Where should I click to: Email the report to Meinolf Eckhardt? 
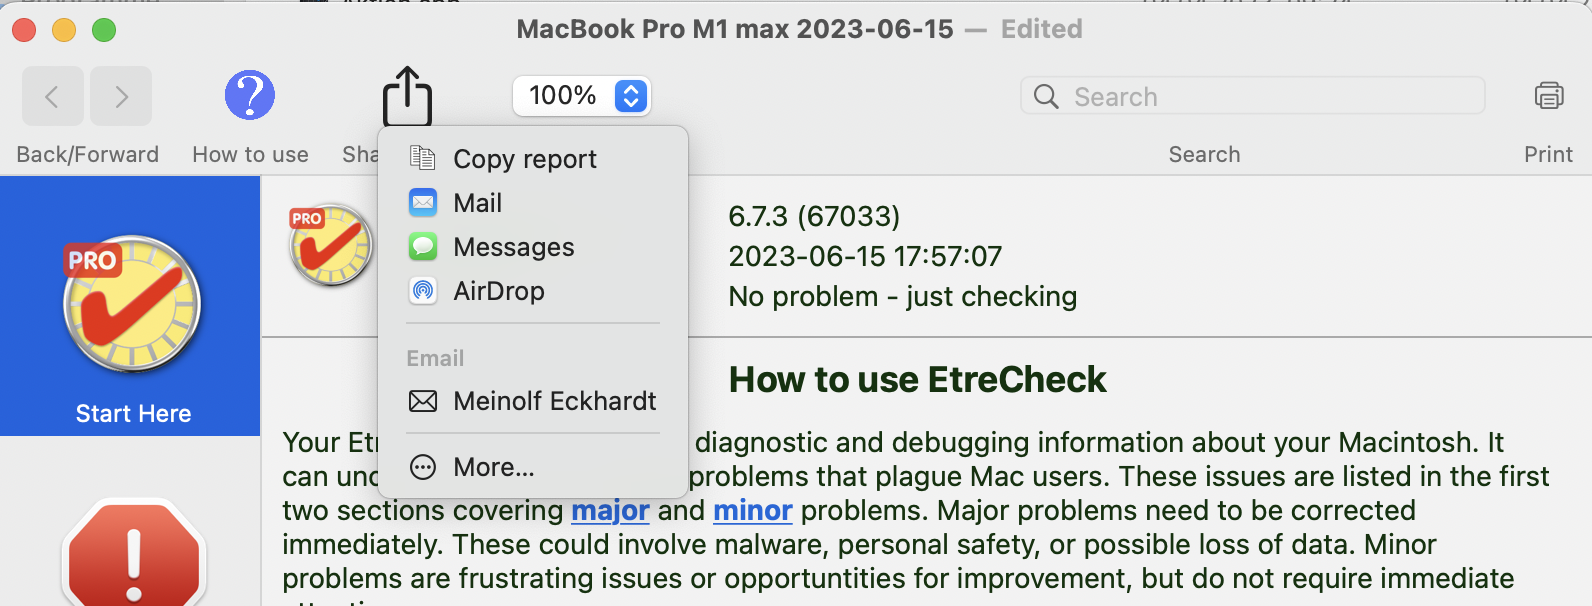pos(554,401)
